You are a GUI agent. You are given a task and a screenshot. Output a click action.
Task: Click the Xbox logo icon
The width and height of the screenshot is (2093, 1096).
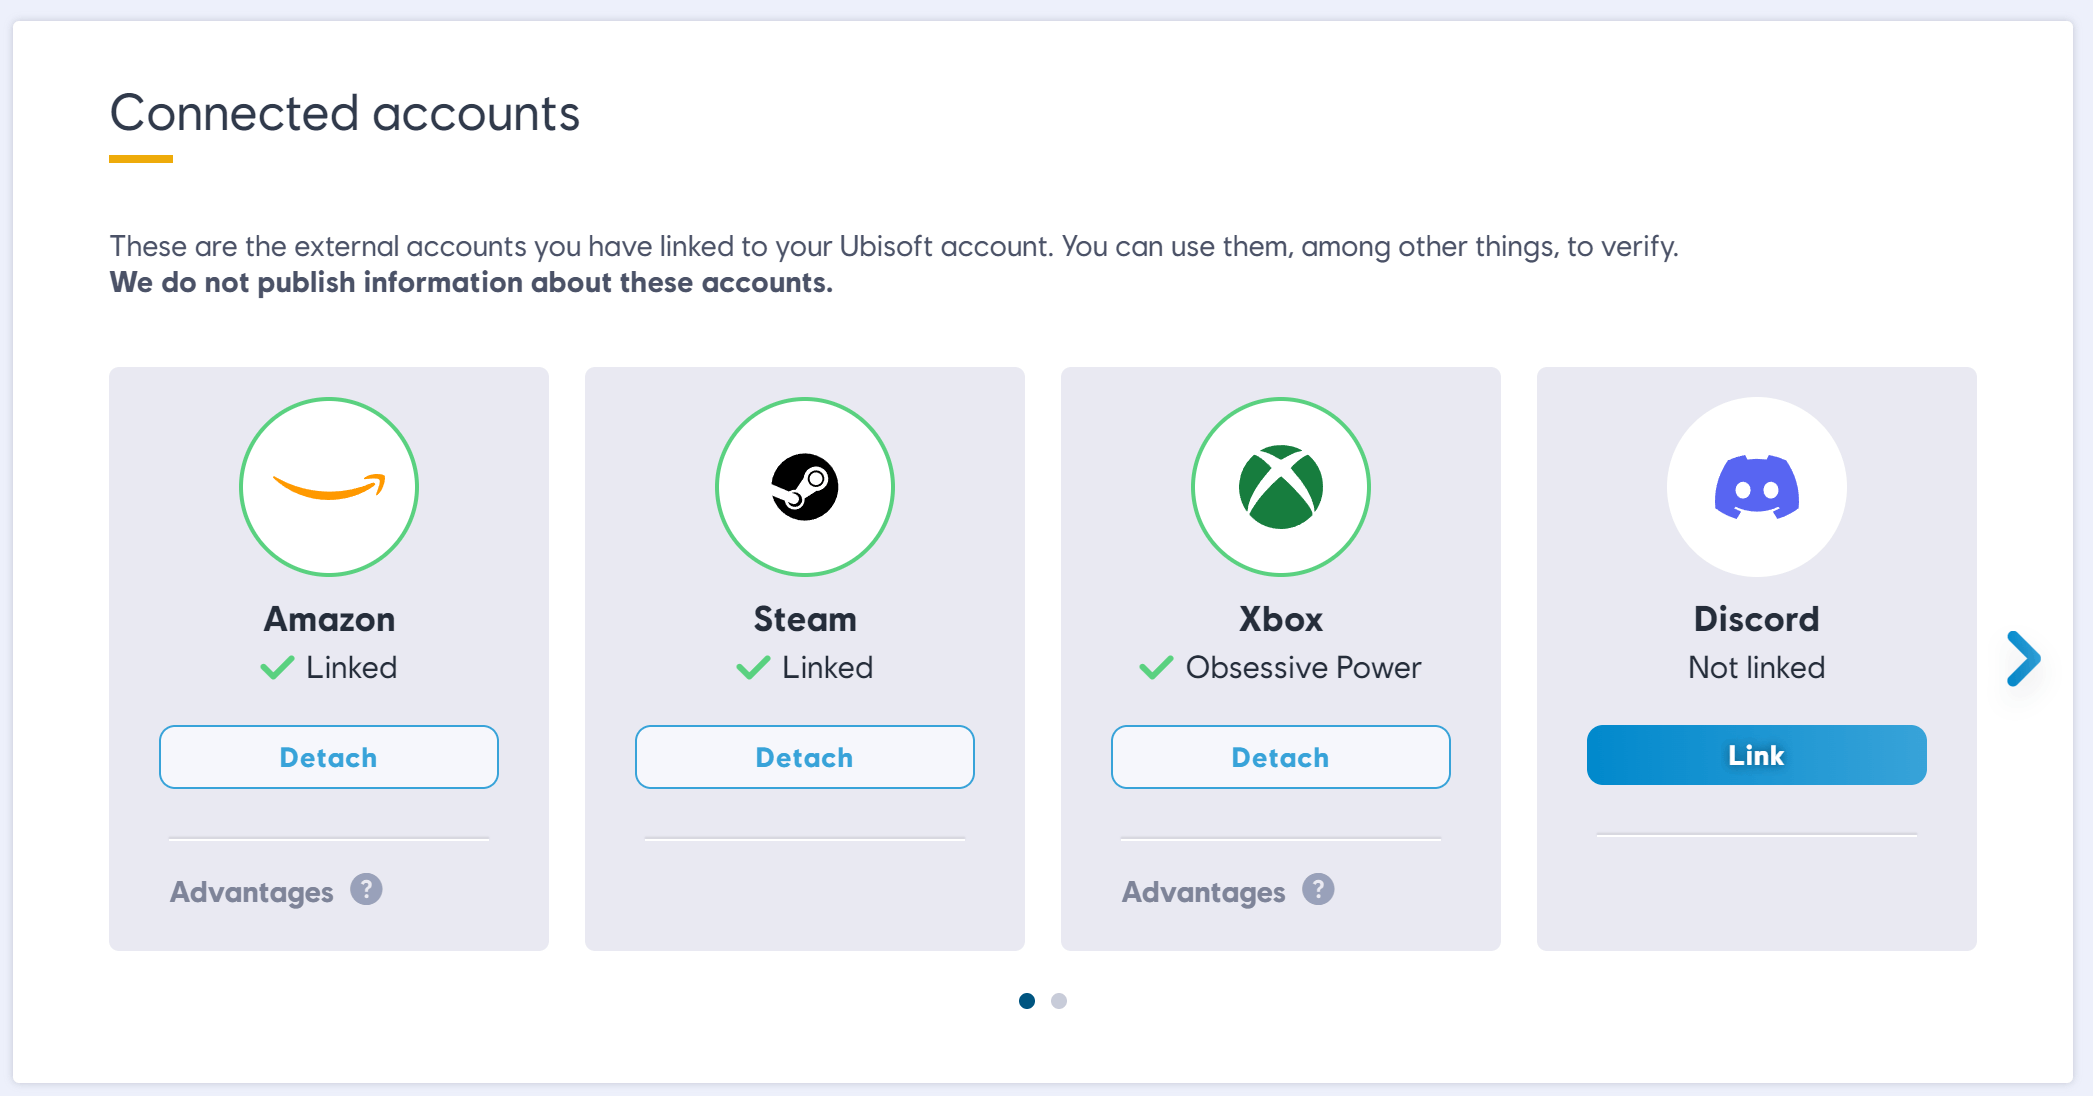pyautogui.click(x=1281, y=487)
